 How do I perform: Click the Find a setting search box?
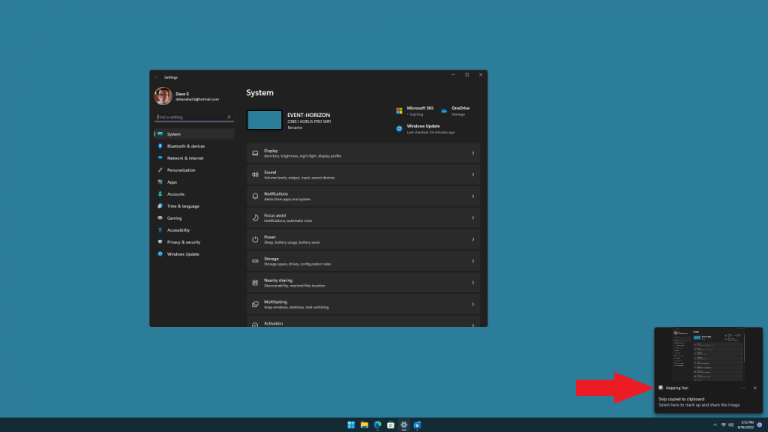tap(193, 117)
